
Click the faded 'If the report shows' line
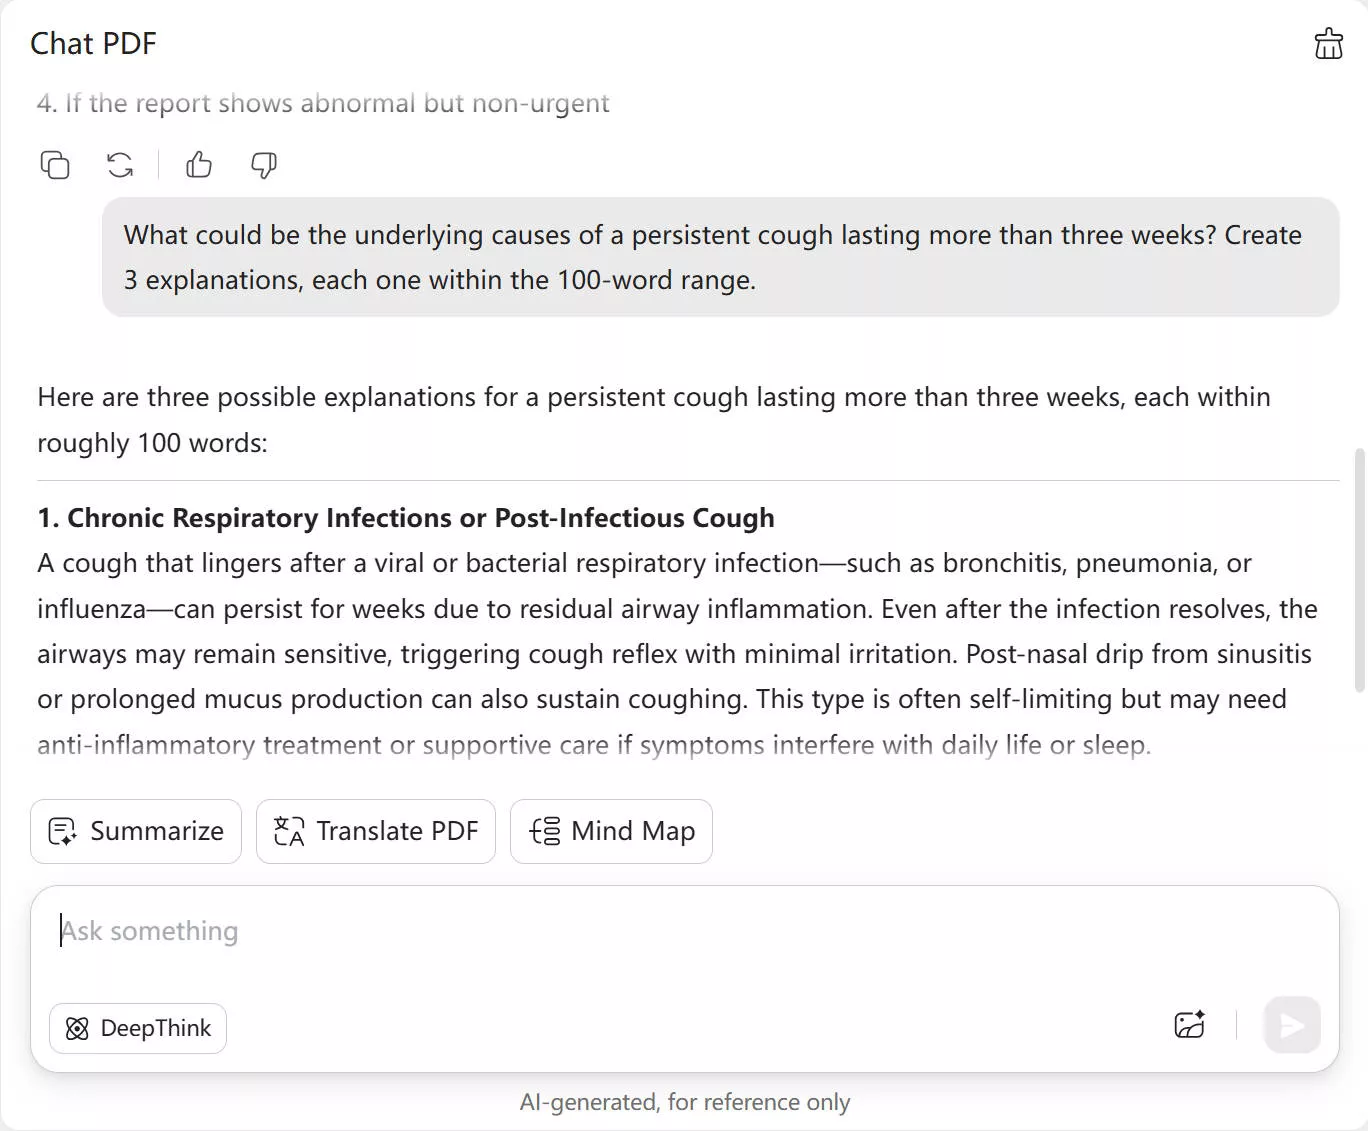pos(323,104)
